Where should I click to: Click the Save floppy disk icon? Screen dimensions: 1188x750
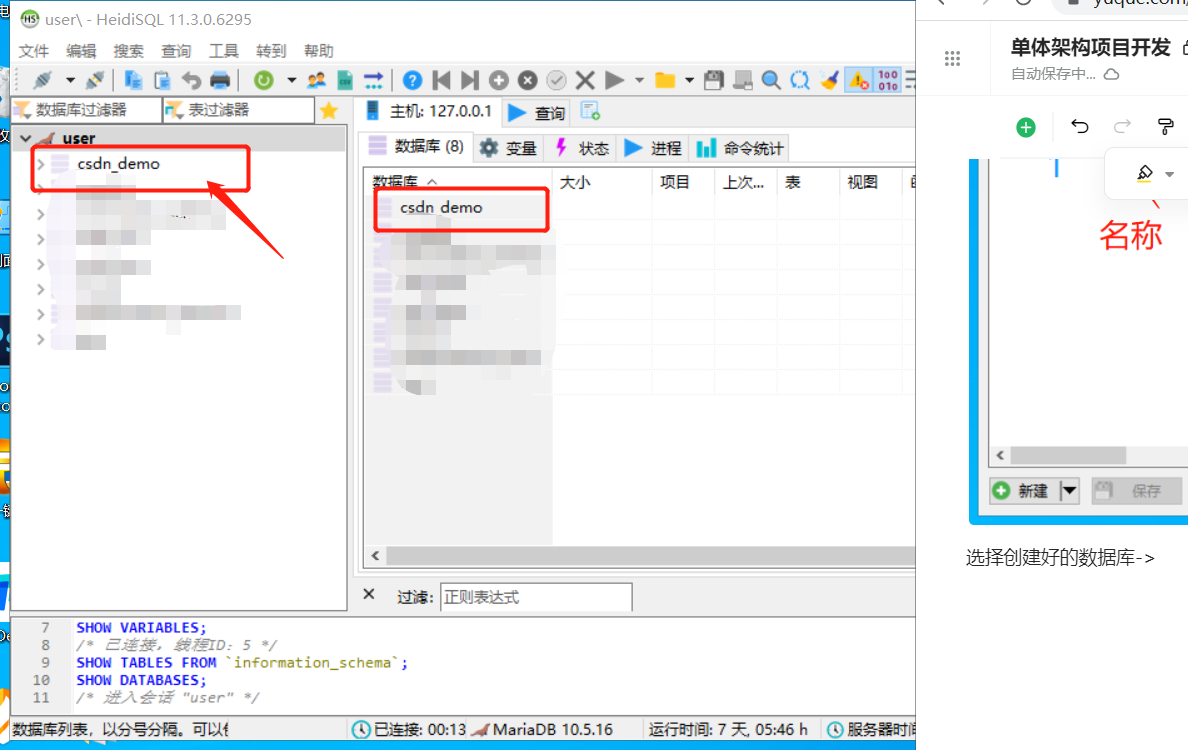coord(713,80)
